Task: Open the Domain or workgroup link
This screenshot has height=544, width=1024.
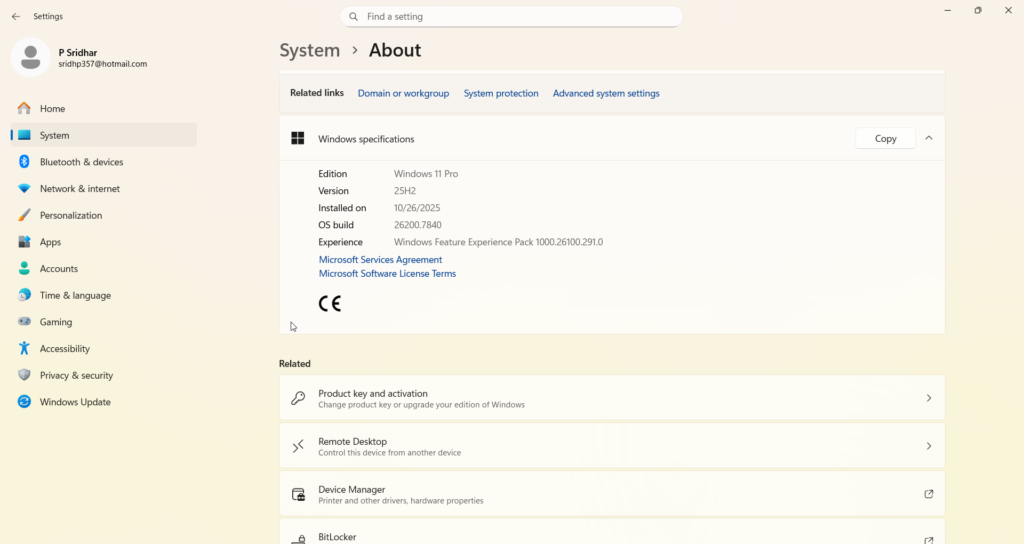Action: 404,93
